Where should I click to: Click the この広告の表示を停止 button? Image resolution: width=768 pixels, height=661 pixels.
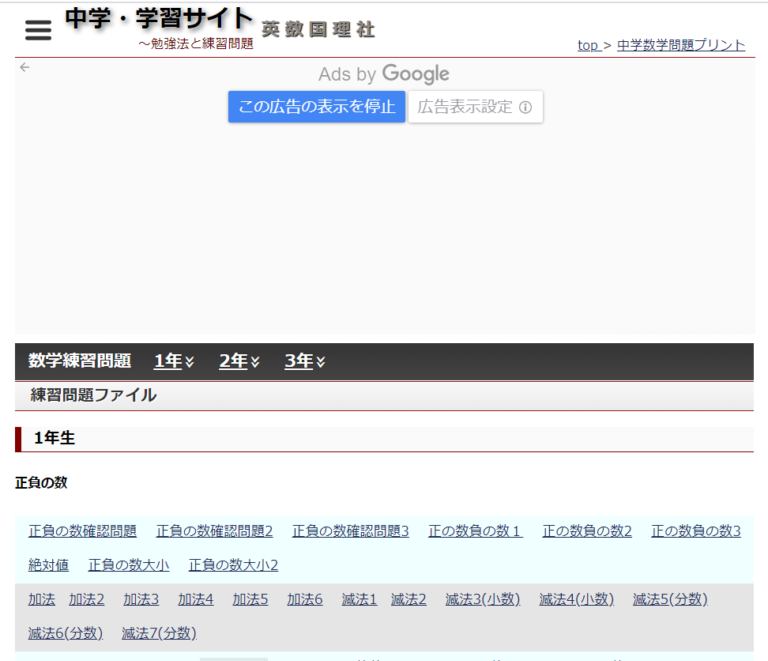tap(316, 107)
